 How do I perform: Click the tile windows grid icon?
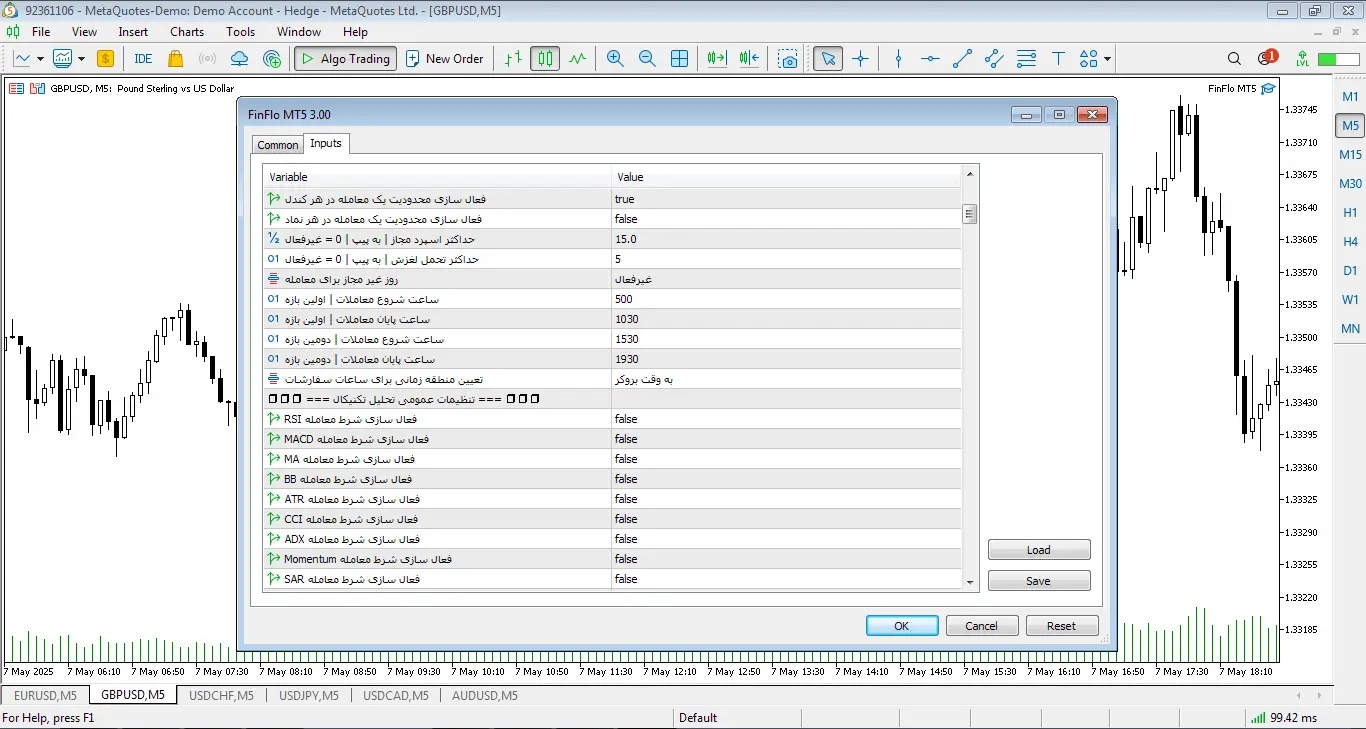point(679,59)
